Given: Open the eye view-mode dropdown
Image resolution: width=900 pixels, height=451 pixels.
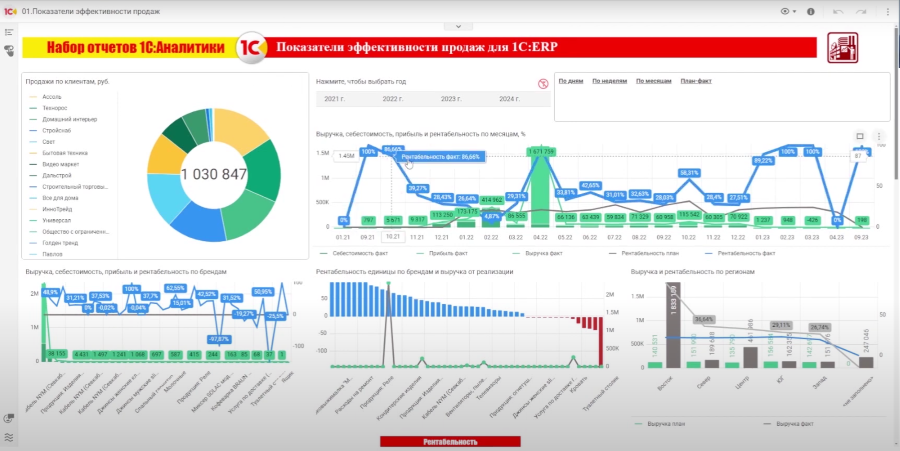Looking at the screenshot, I should coord(788,11).
